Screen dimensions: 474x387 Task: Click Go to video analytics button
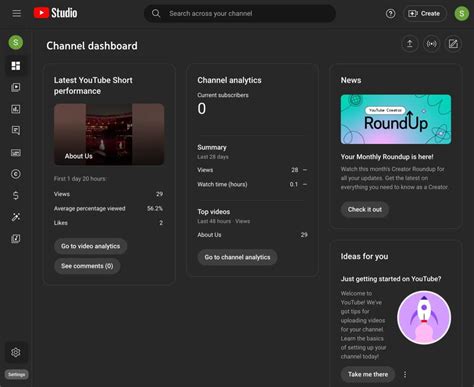(x=90, y=246)
